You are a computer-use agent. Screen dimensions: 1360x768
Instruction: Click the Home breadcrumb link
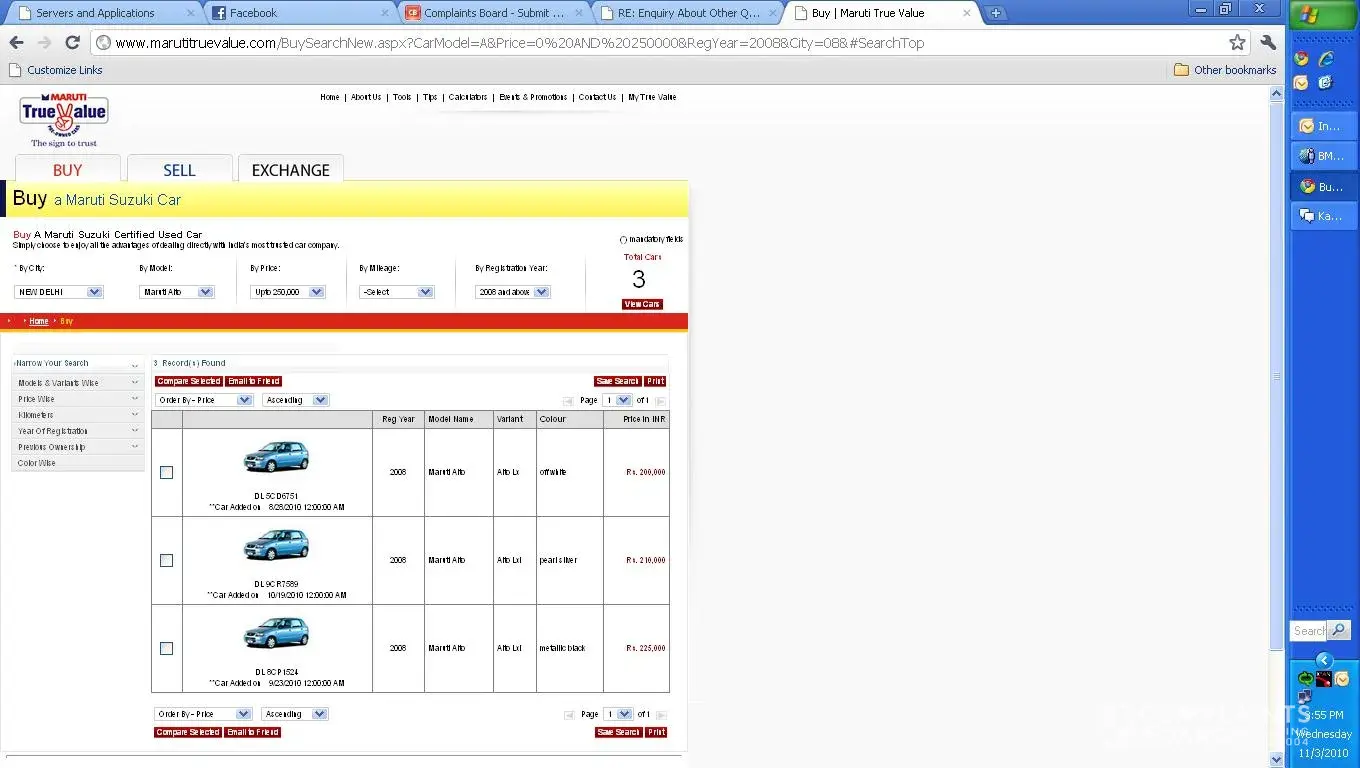(x=38, y=321)
